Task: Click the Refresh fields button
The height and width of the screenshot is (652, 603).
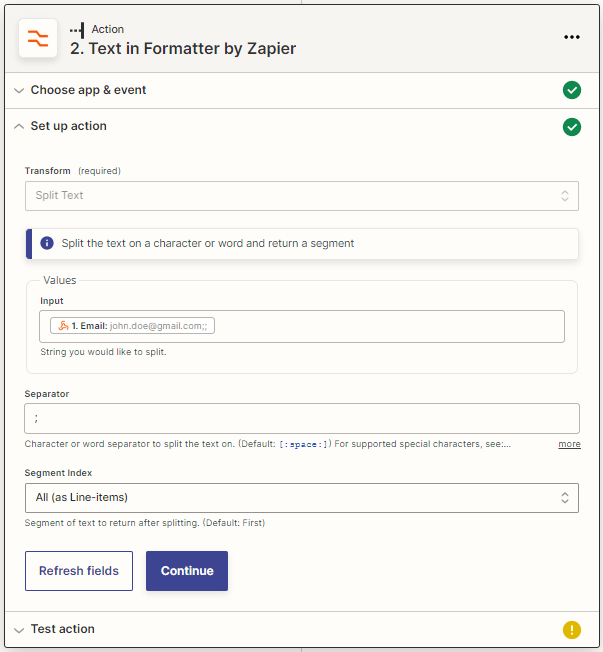Action: pyautogui.click(x=79, y=571)
